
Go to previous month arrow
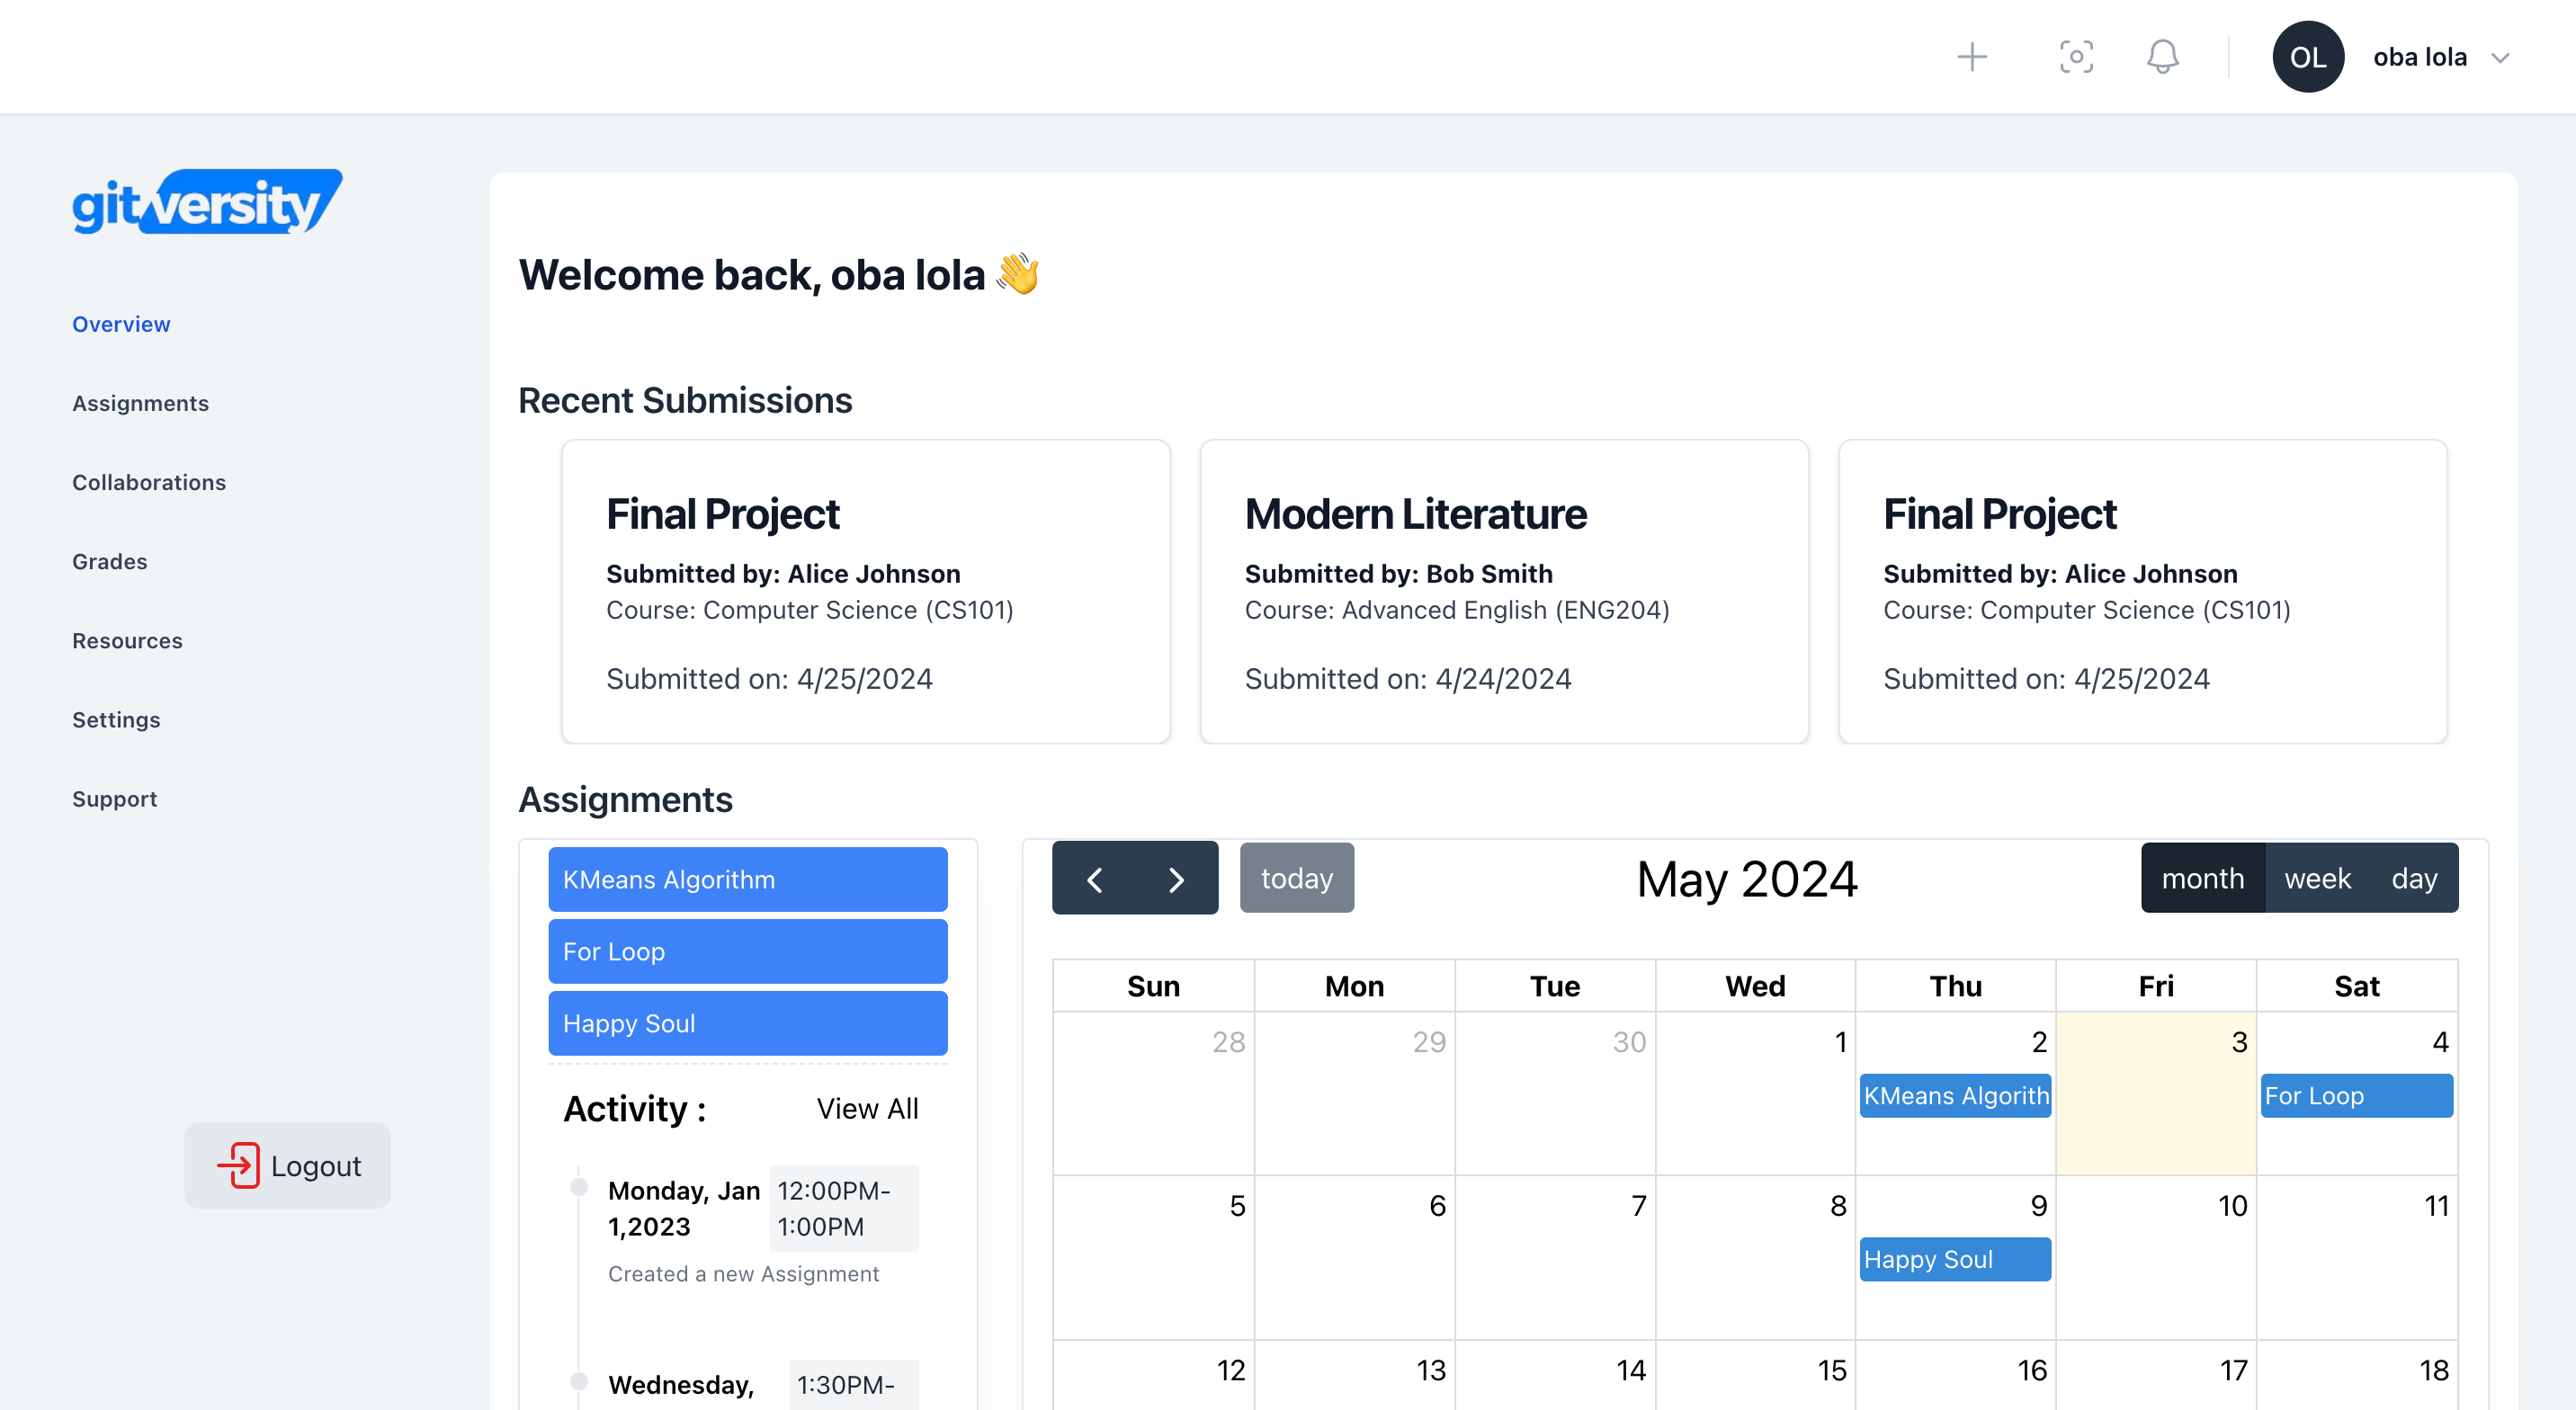[1094, 879]
